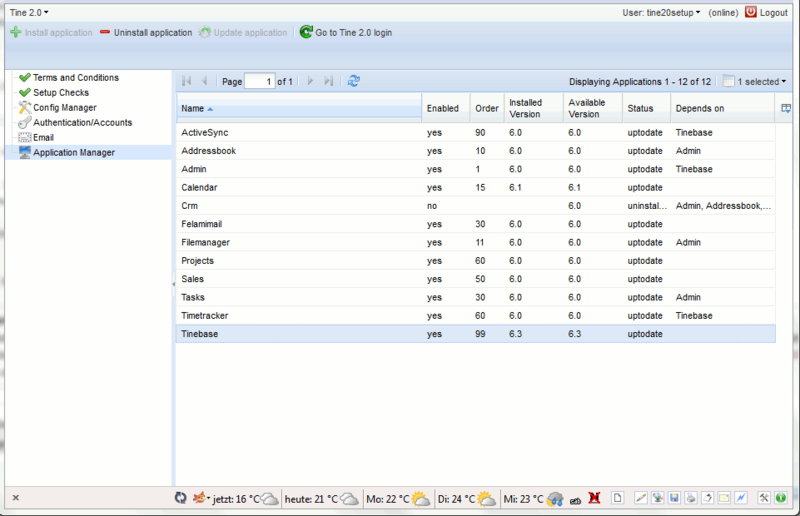Sort by Order column header
Viewport: 800px width, 516px height.
(x=487, y=108)
